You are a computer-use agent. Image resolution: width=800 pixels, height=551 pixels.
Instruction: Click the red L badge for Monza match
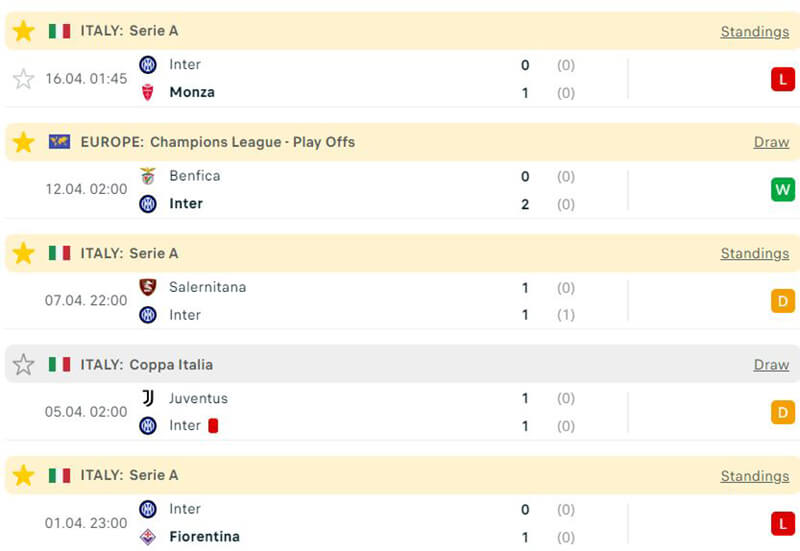point(782,79)
